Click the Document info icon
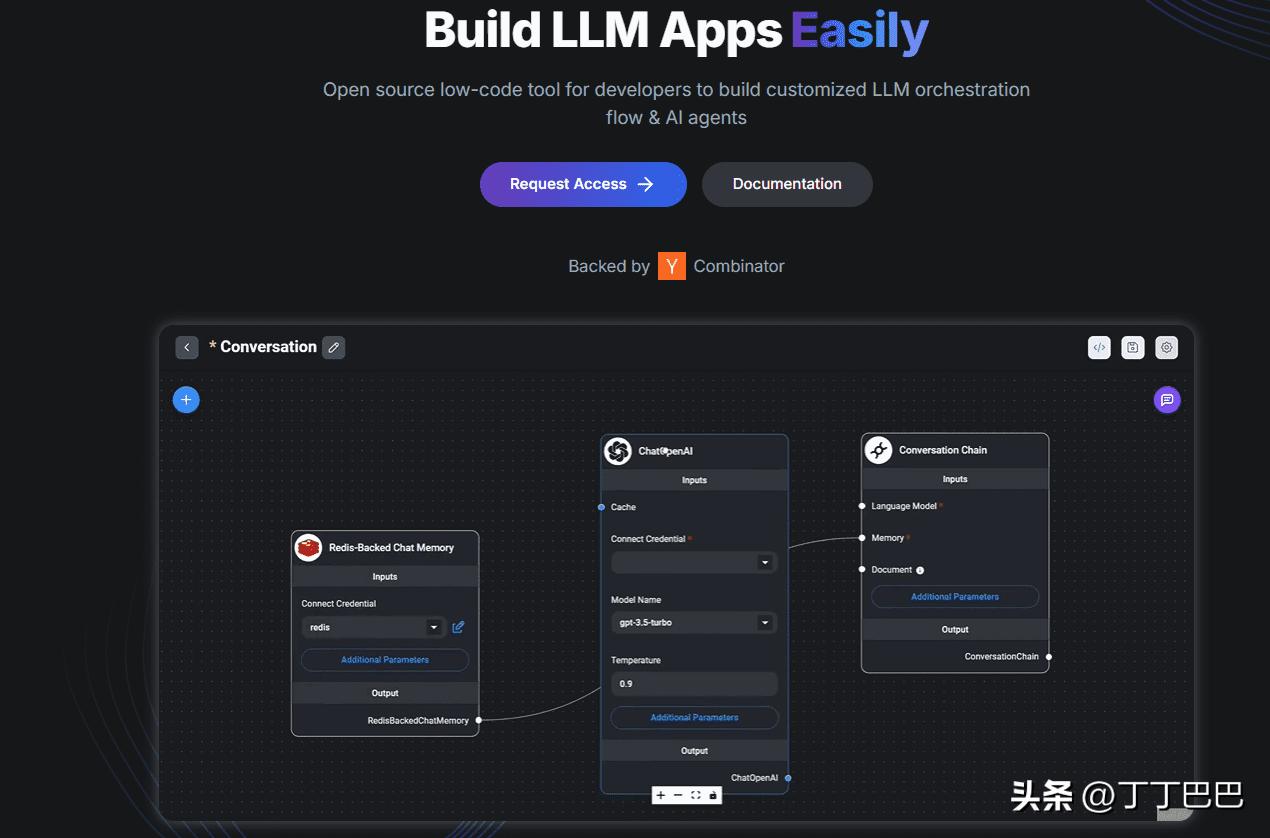 coord(920,570)
